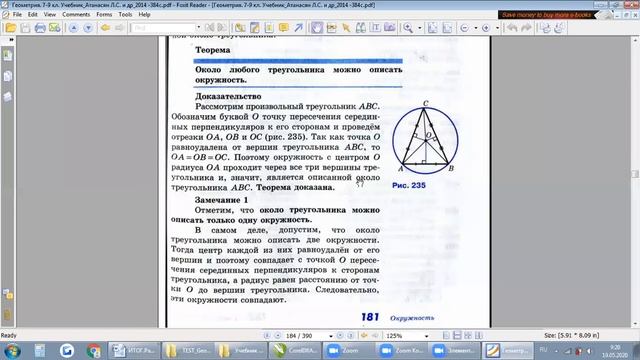Switch to the TEST_Geo folder taskbar button
This screenshot has height=360, width=640.
point(189,351)
